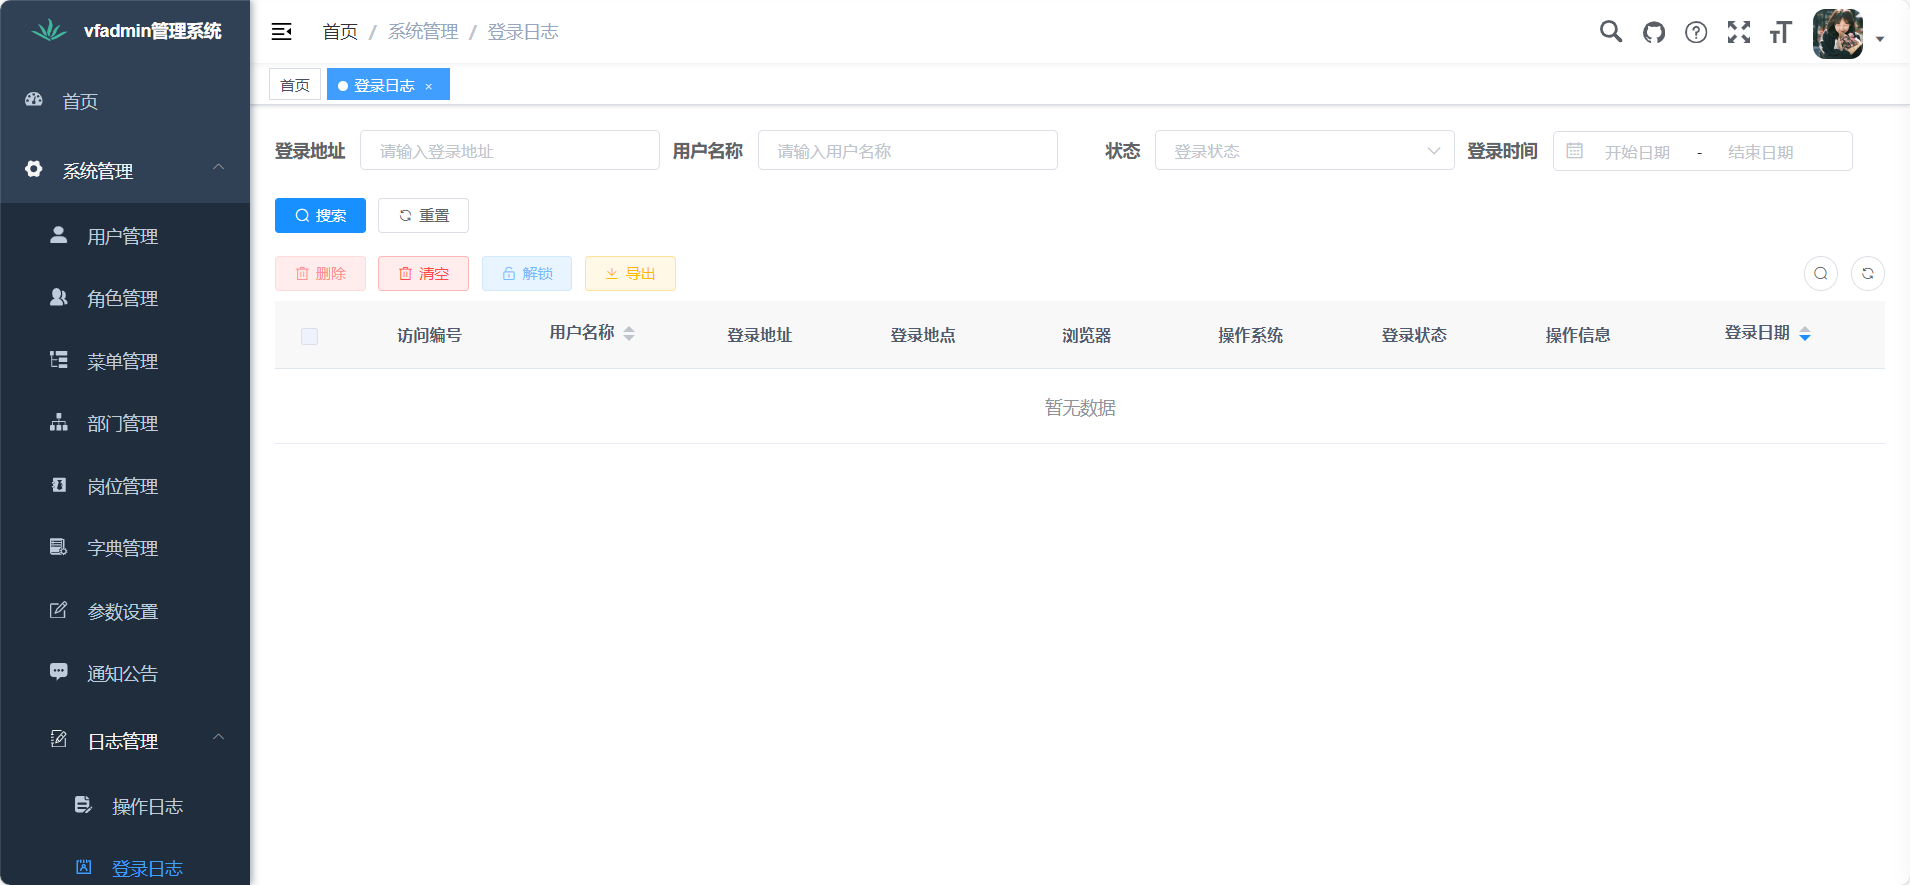Open 操作日志 in the sidebar
This screenshot has width=1910, height=885.
[x=125, y=806]
